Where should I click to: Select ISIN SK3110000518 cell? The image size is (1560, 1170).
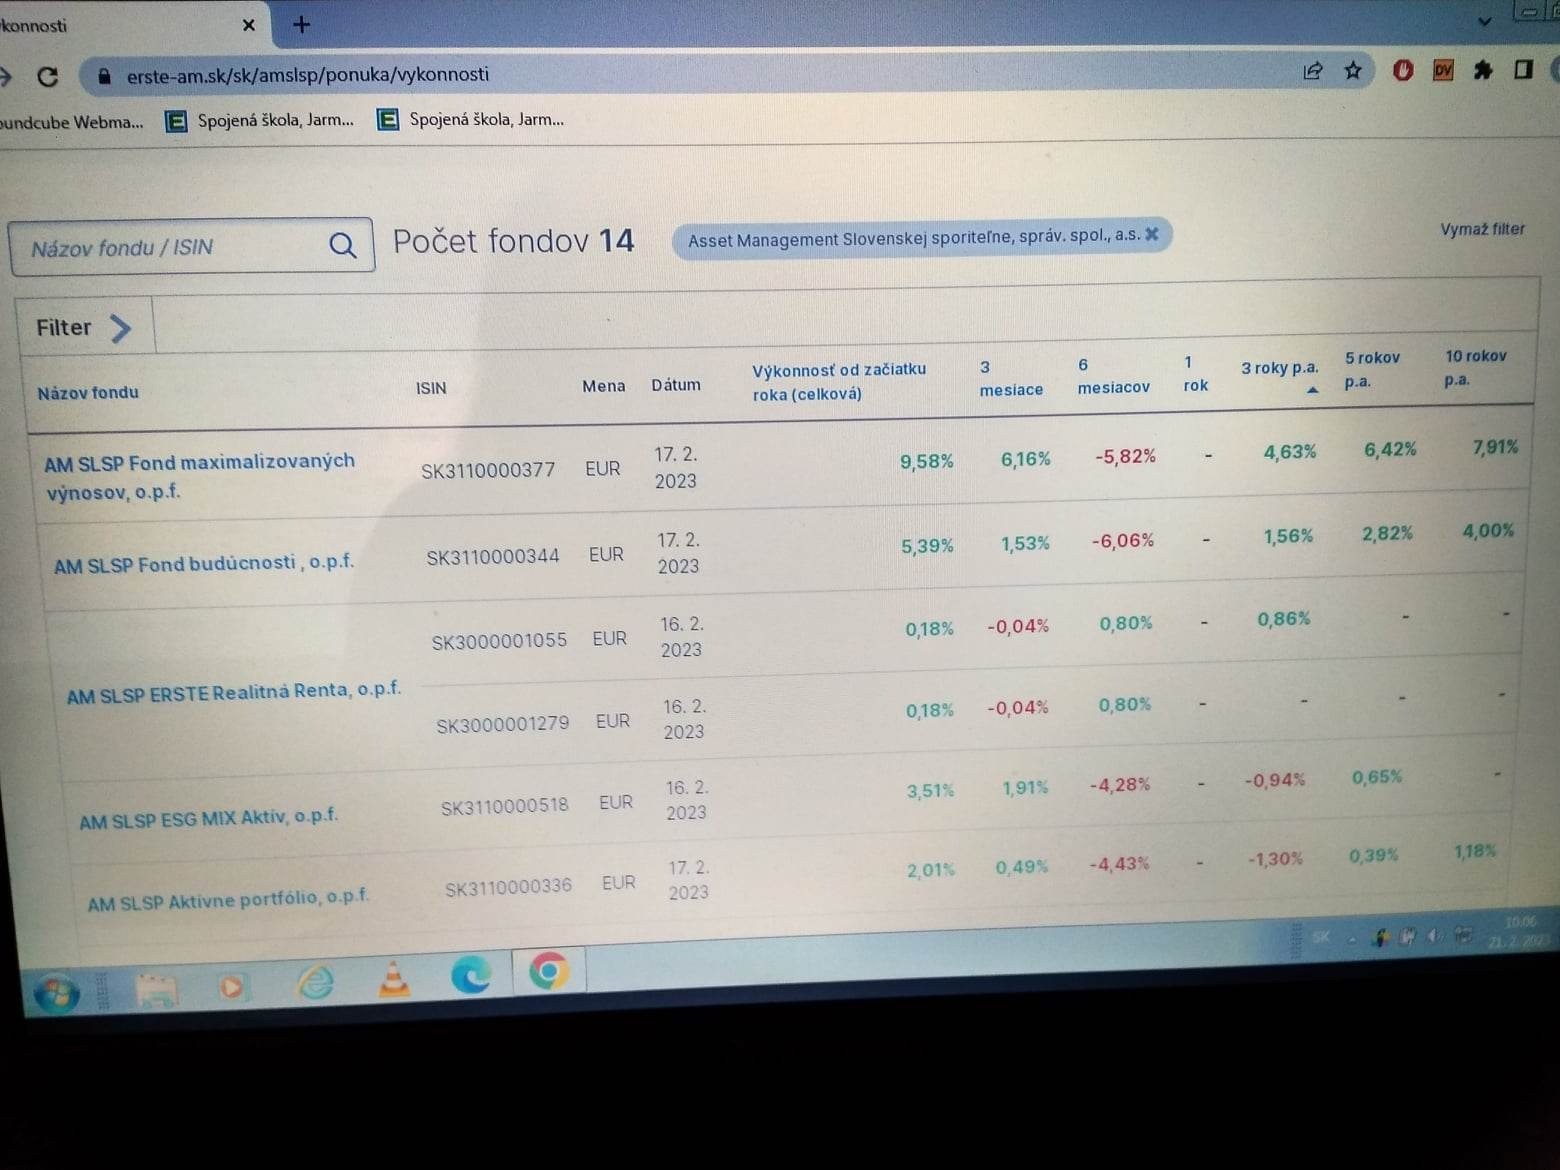point(505,806)
